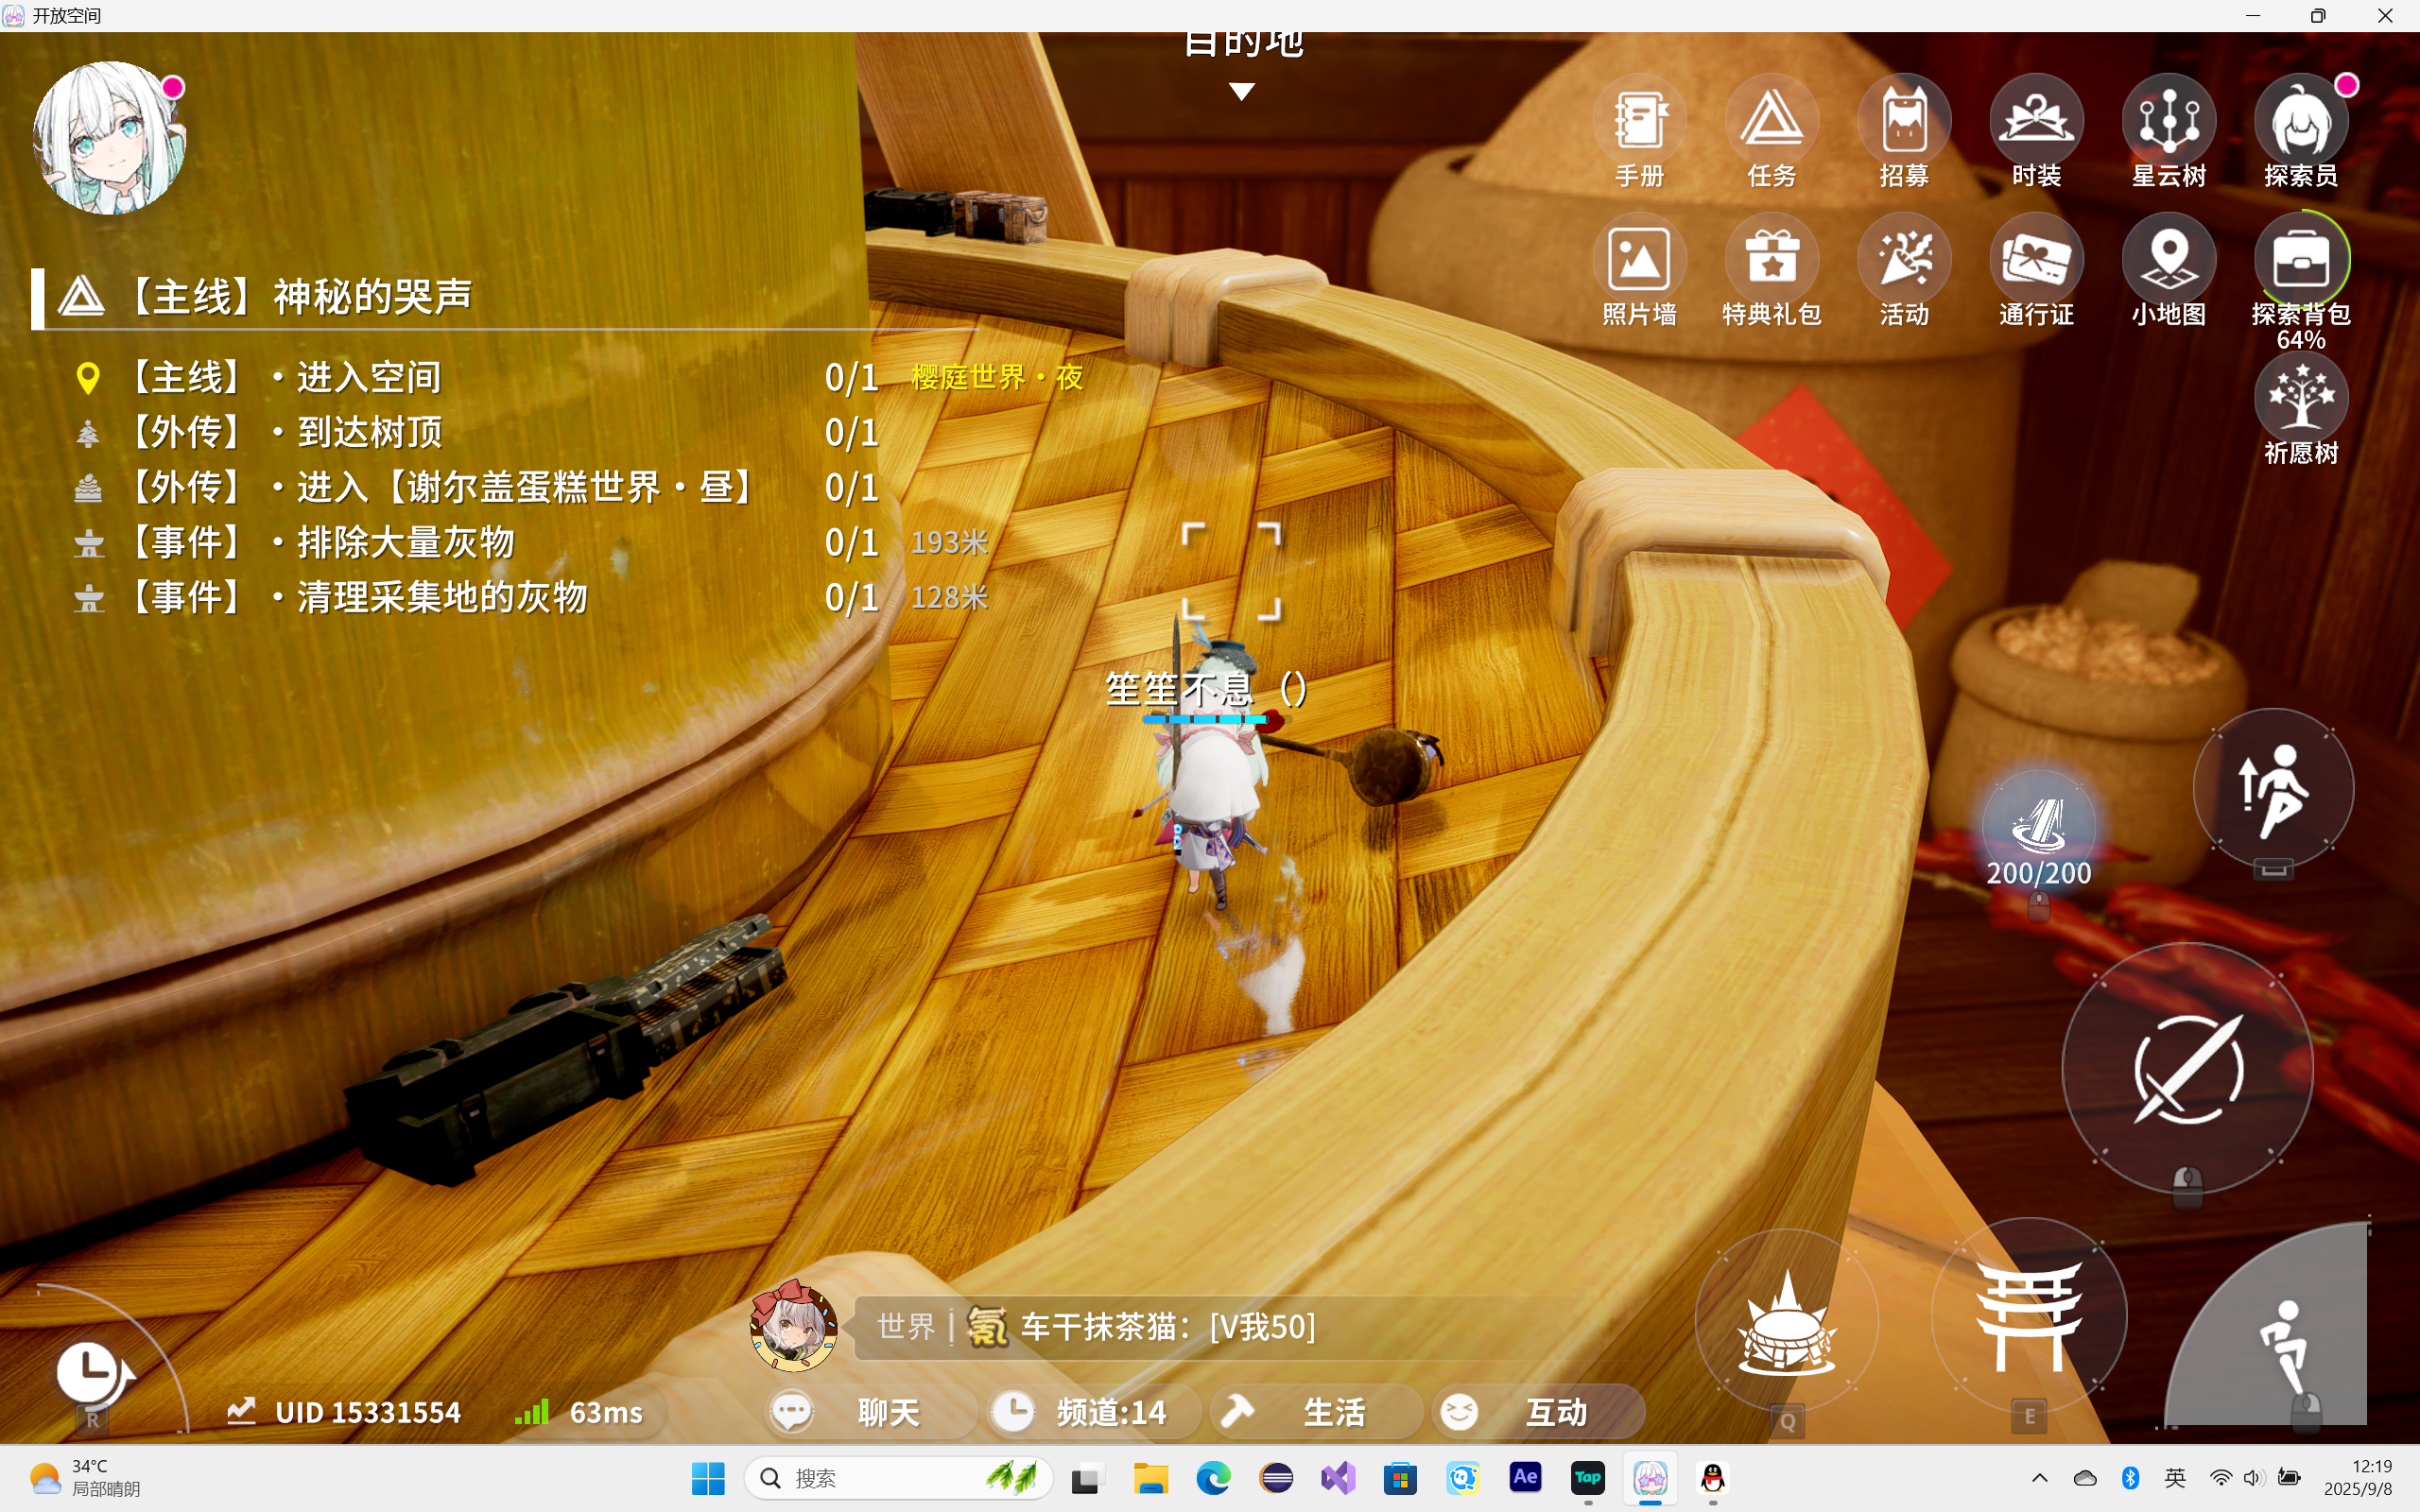
Task: Open the 聊天 chat button
Action: pos(868,1412)
